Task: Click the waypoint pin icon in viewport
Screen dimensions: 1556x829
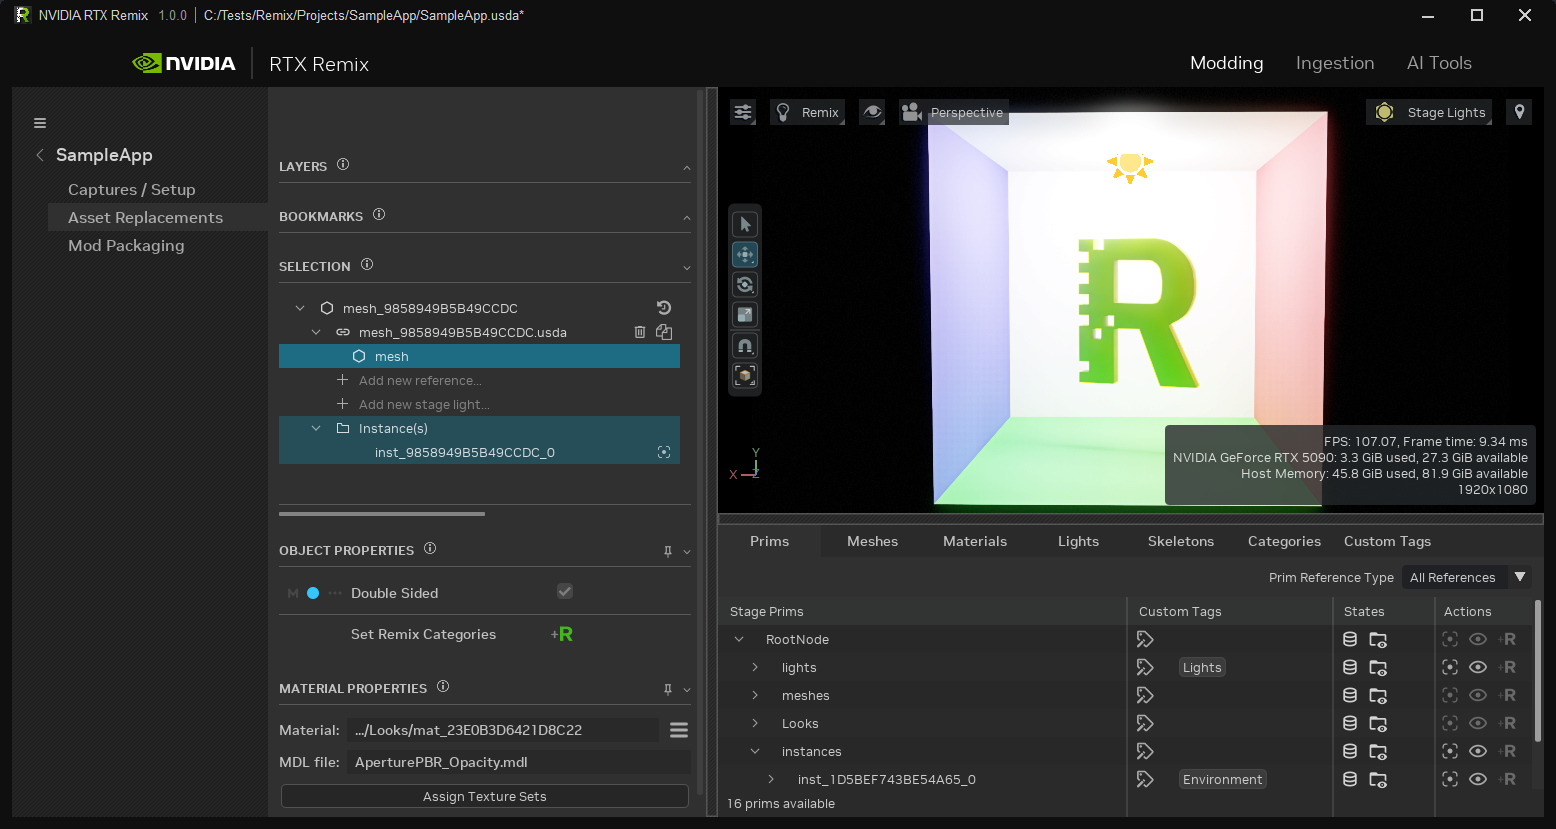Action: coord(1519,112)
